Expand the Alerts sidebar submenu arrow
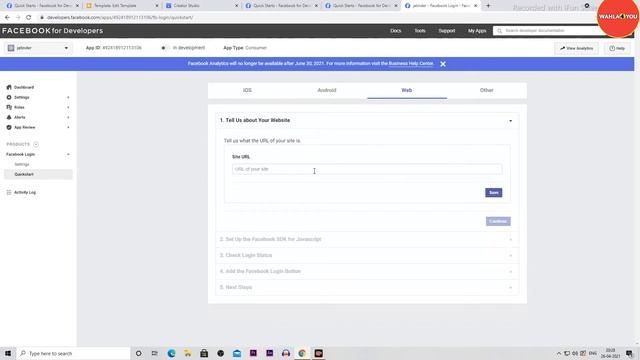Viewport: 640px width, 360px height. (68, 118)
